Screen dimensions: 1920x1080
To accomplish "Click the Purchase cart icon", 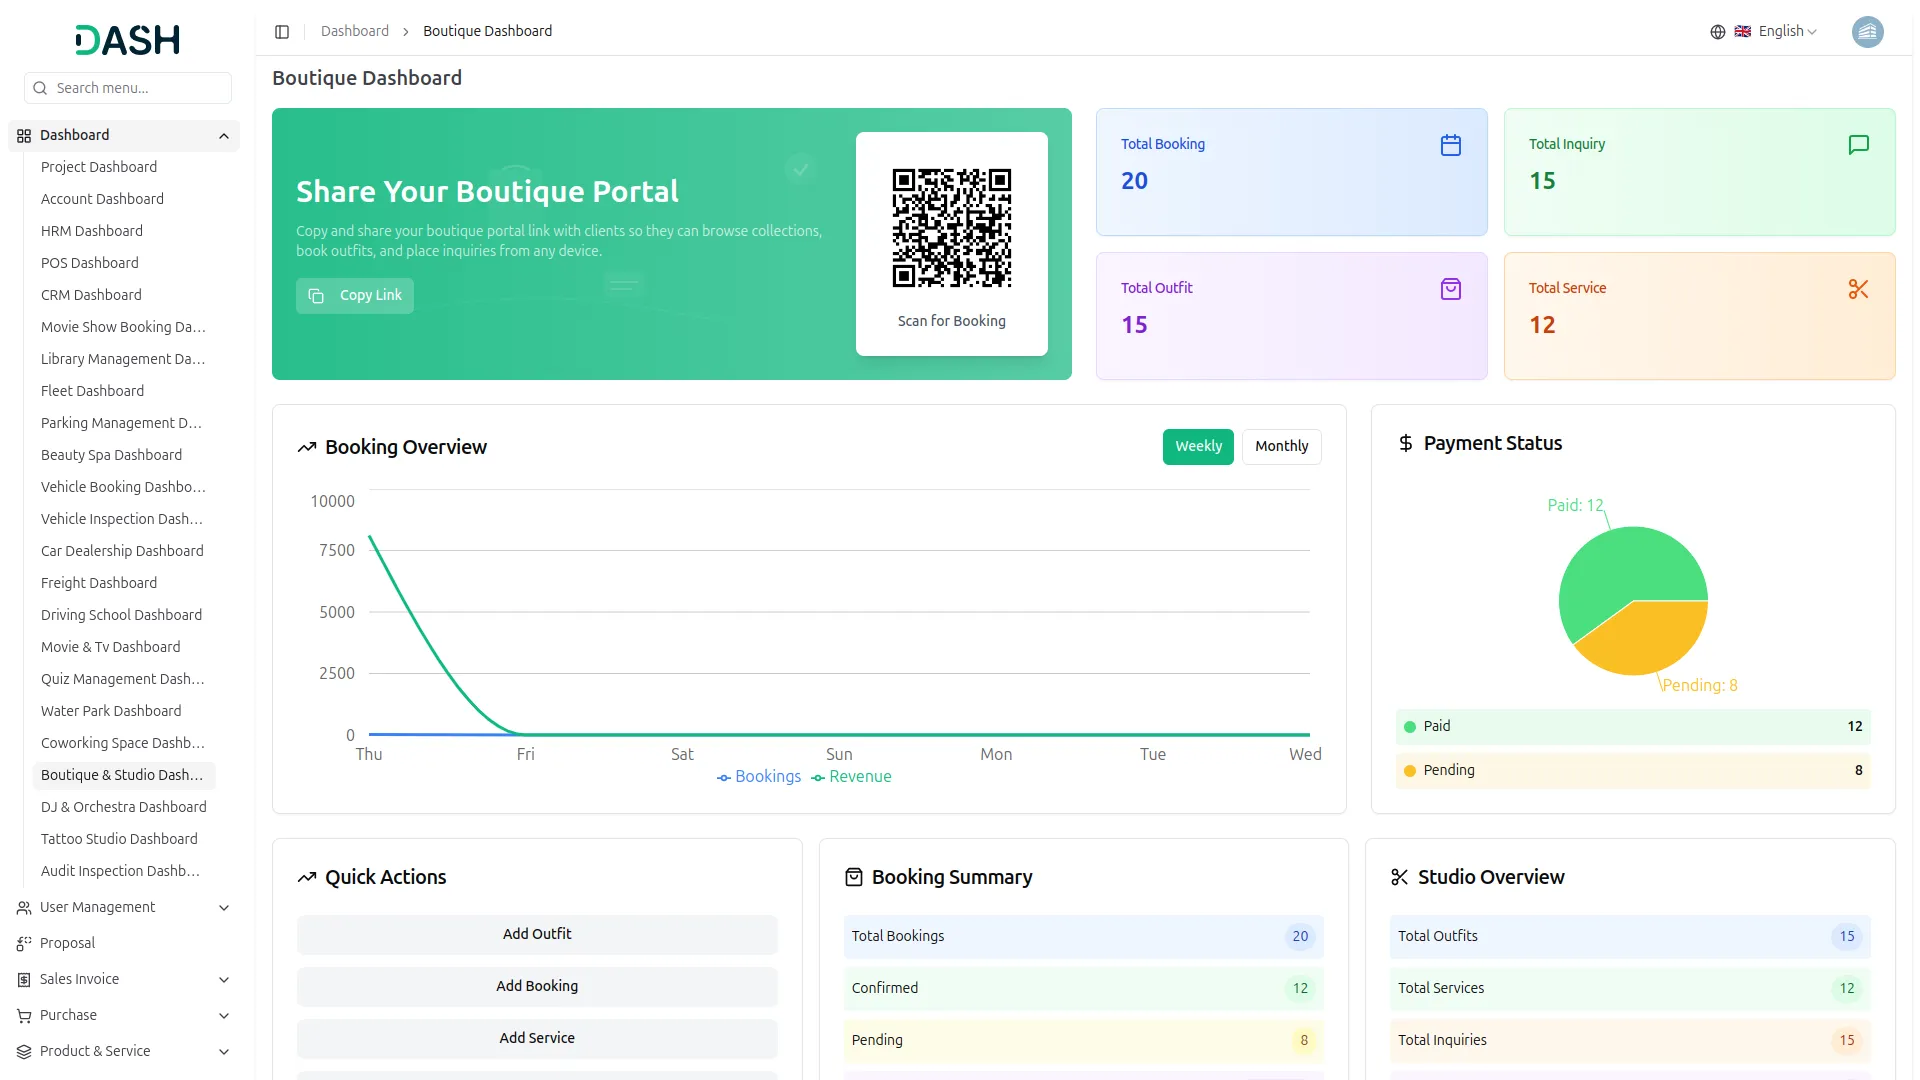I will [24, 1016].
